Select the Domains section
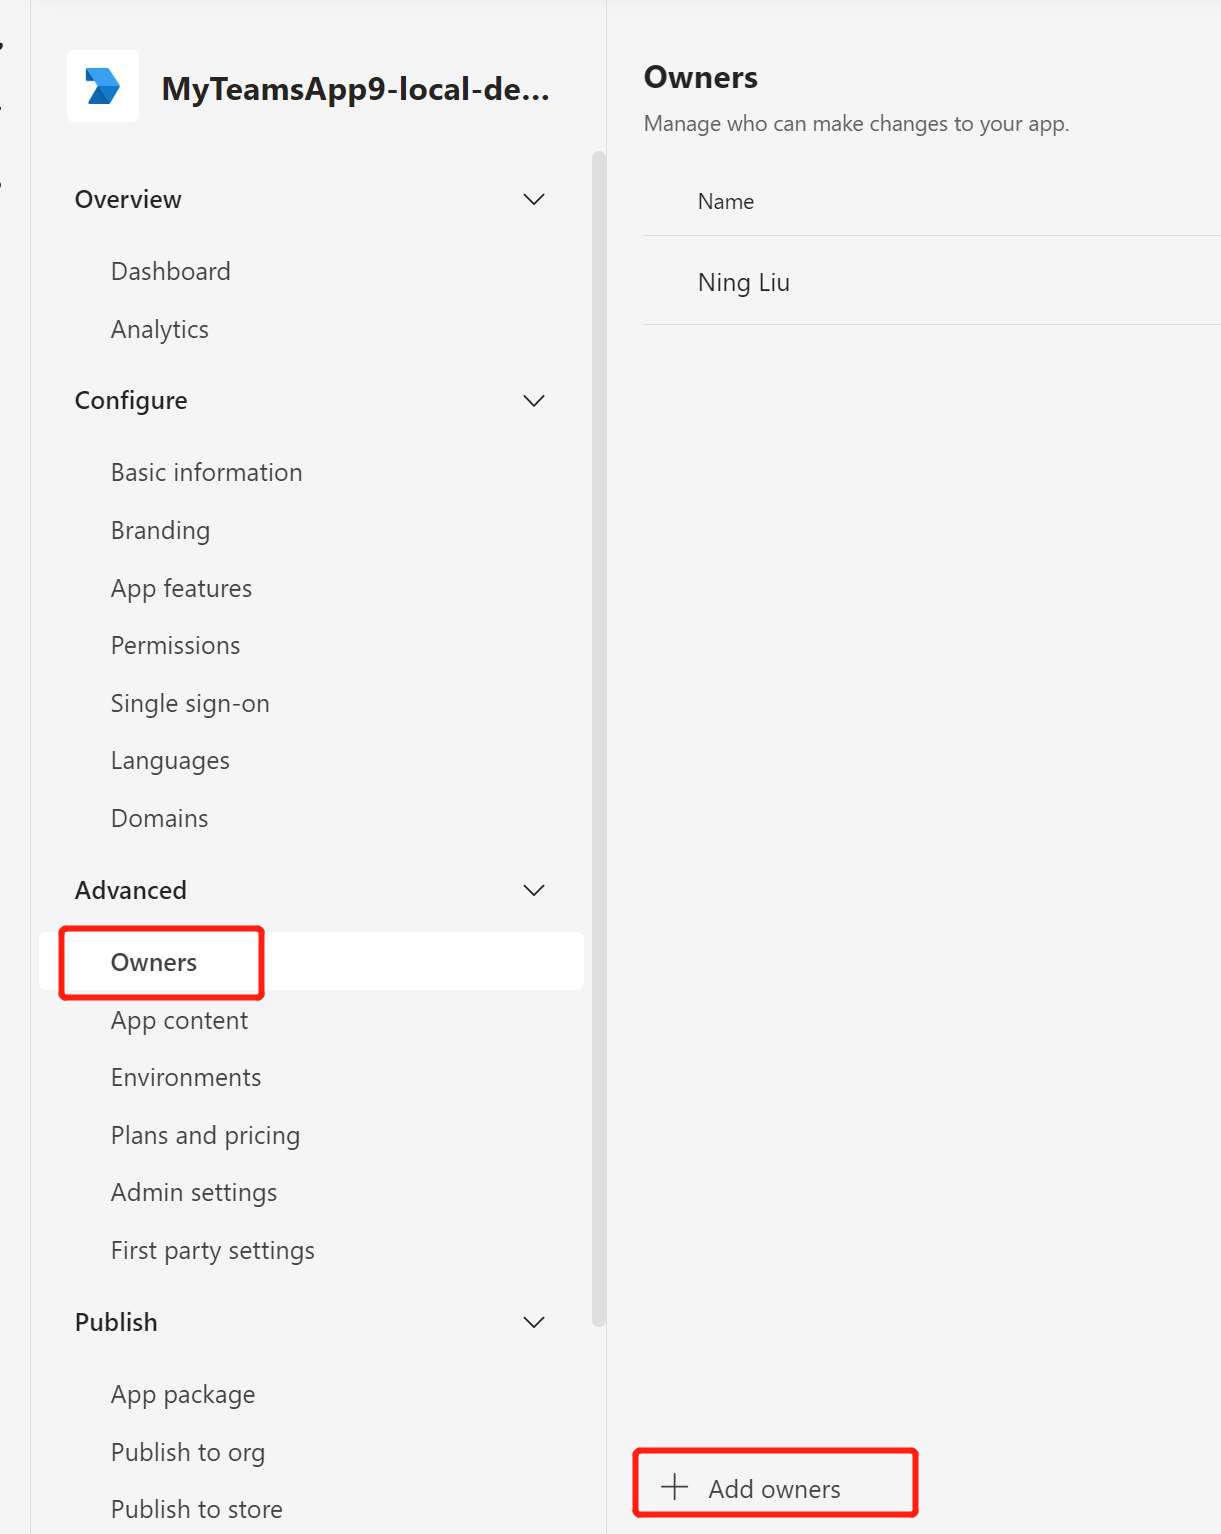 coord(159,817)
